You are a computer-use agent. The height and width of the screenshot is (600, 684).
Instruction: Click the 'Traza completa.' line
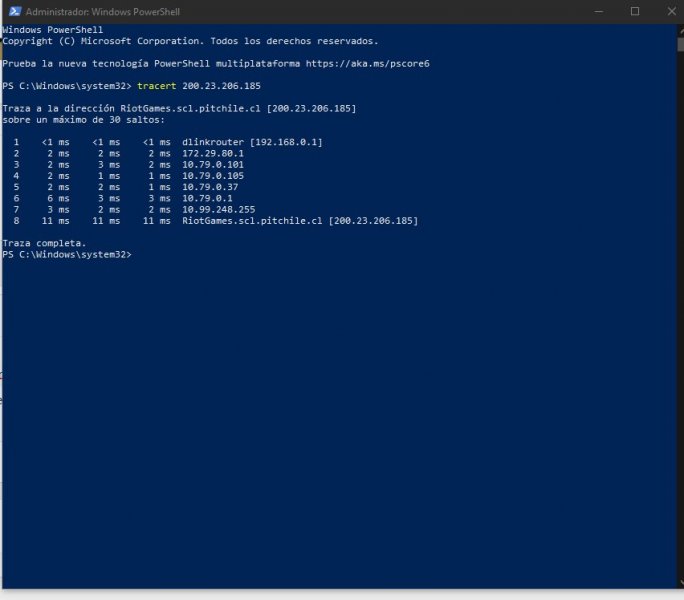click(44, 243)
